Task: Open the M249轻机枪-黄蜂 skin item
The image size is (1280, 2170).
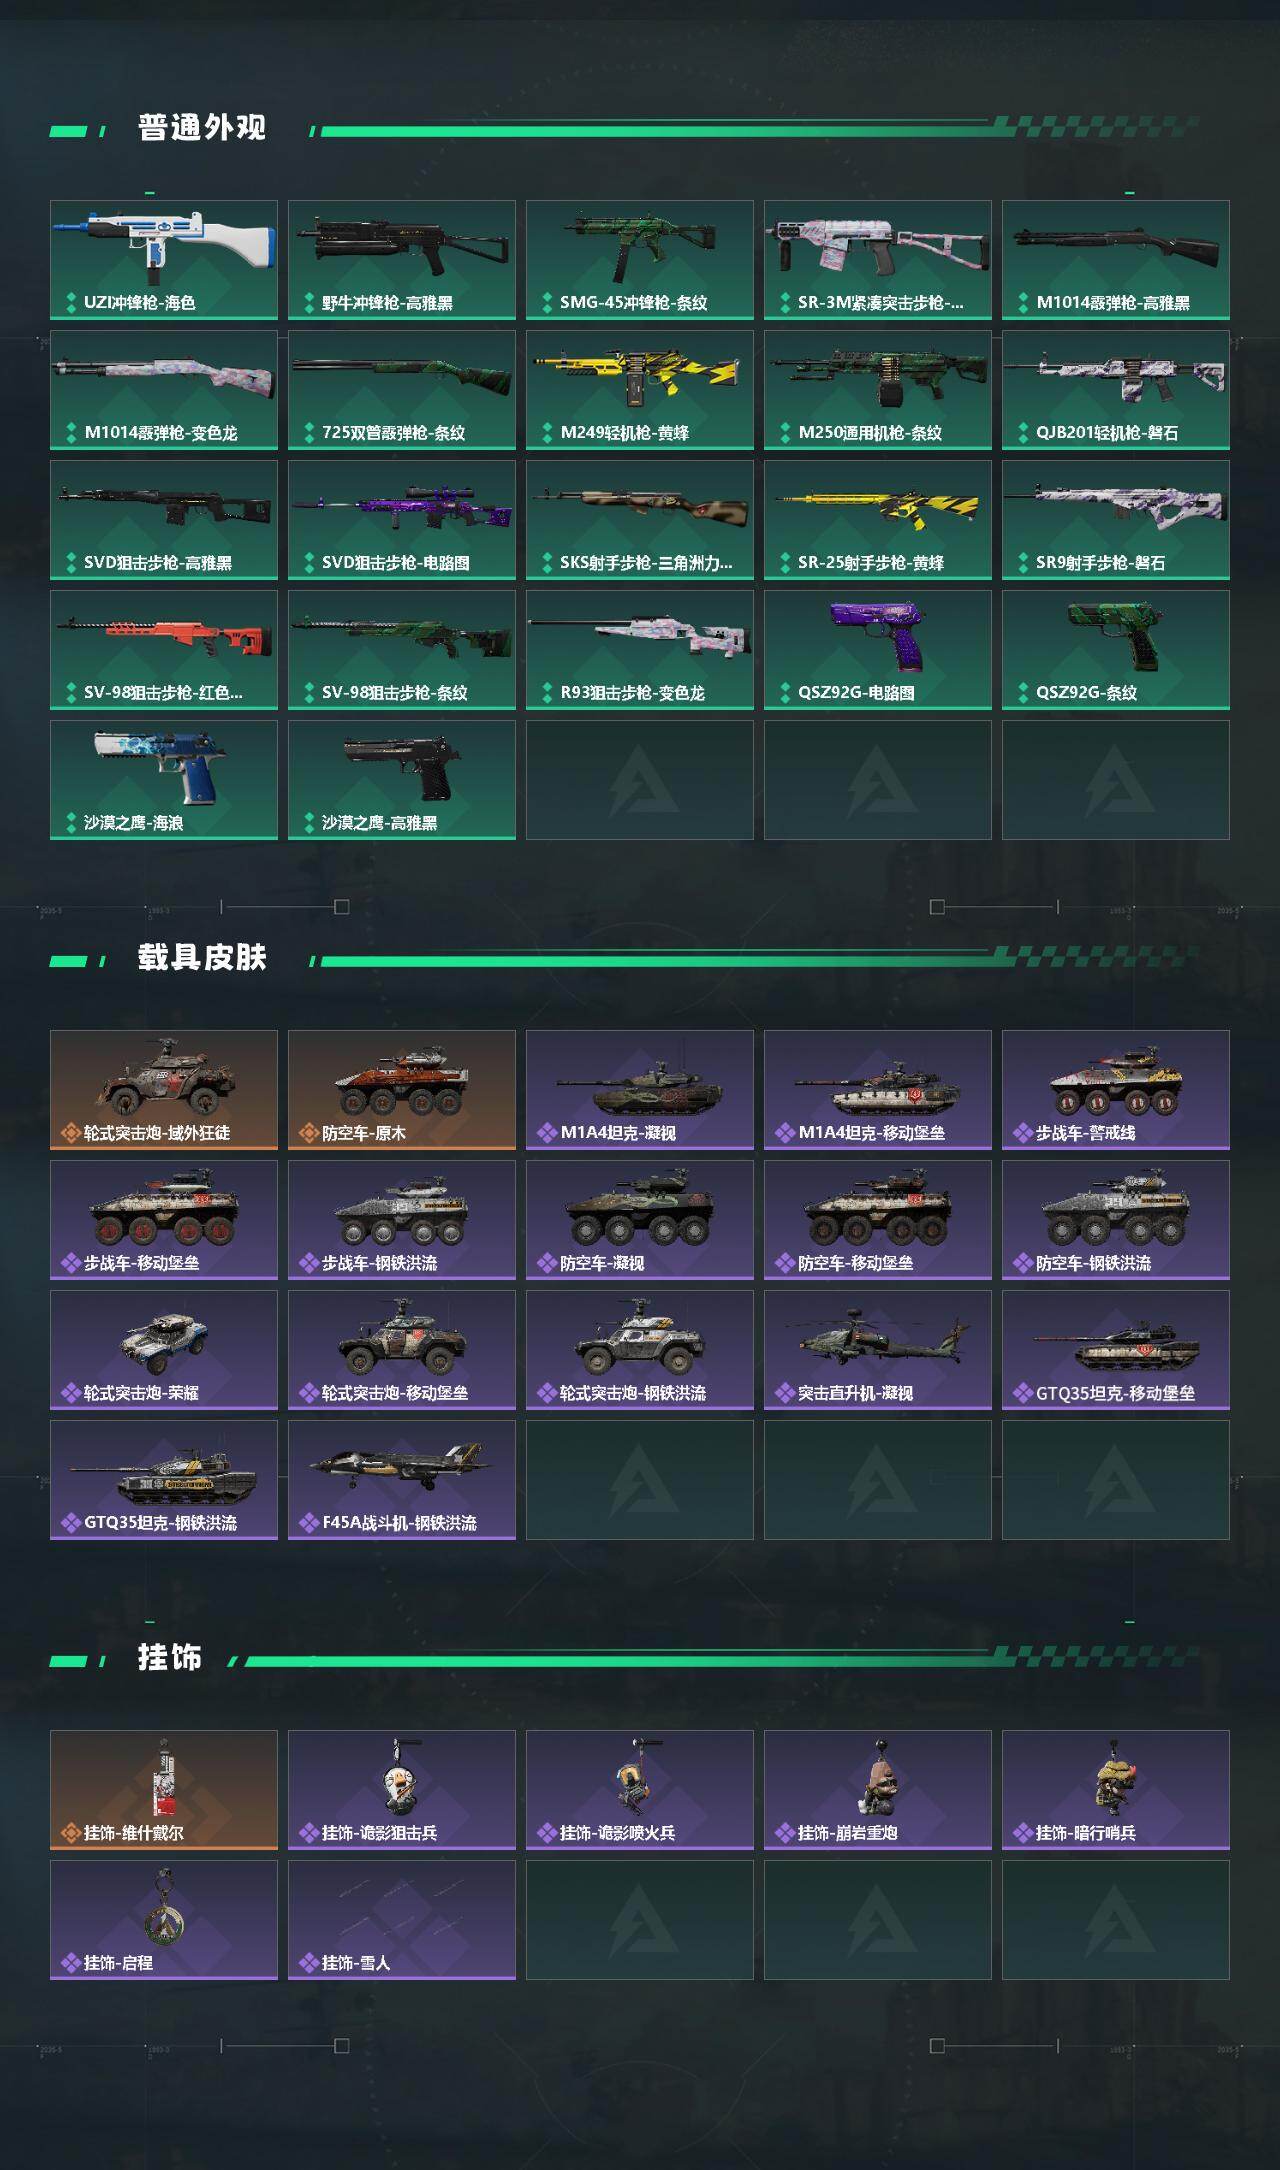Action: [640, 390]
